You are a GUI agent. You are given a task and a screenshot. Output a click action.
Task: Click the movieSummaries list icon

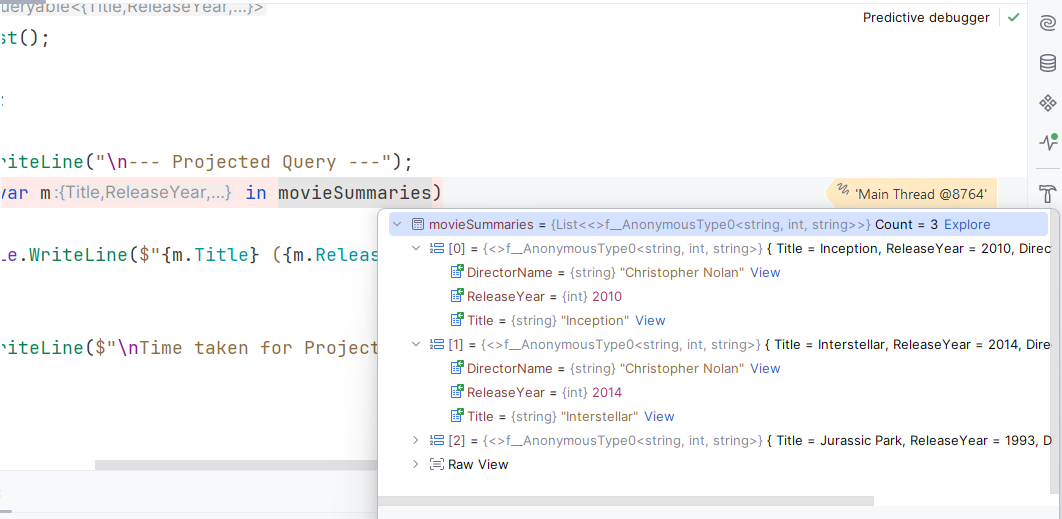418,224
